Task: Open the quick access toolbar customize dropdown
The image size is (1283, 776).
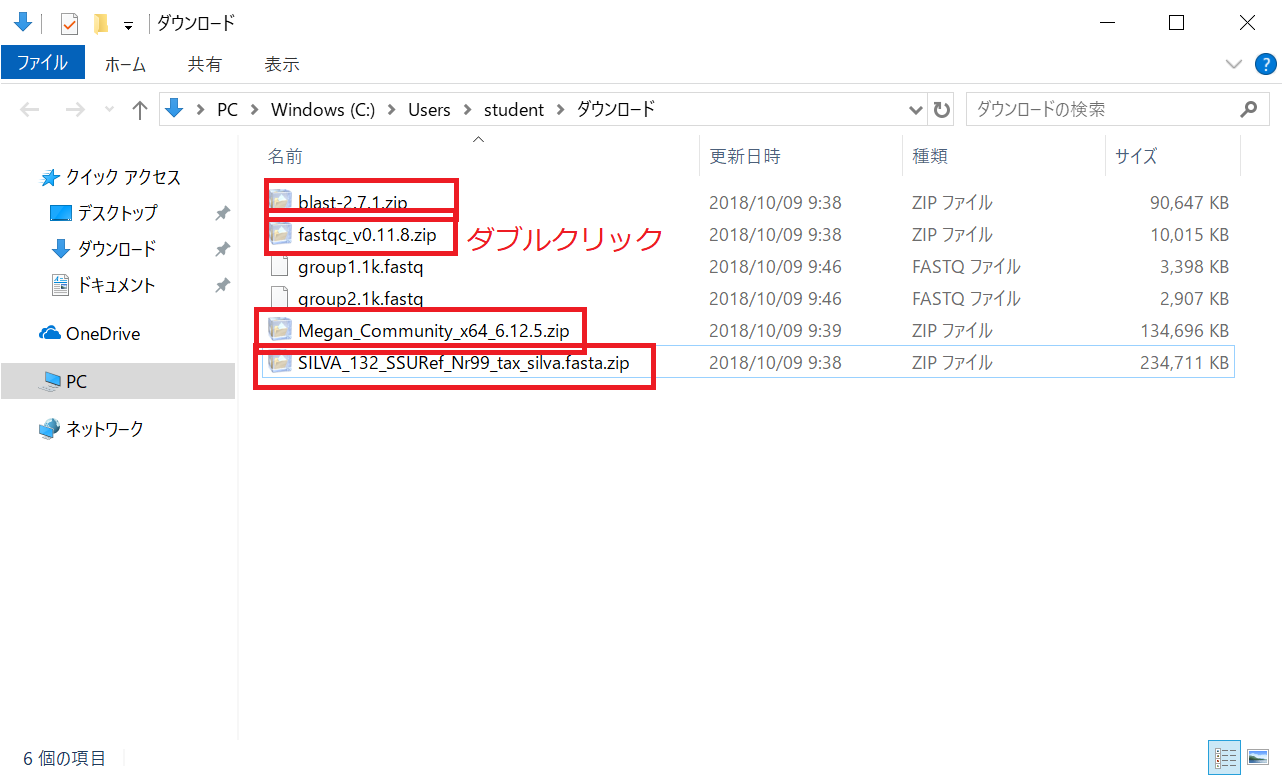Action: pyautogui.click(x=128, y=25)
